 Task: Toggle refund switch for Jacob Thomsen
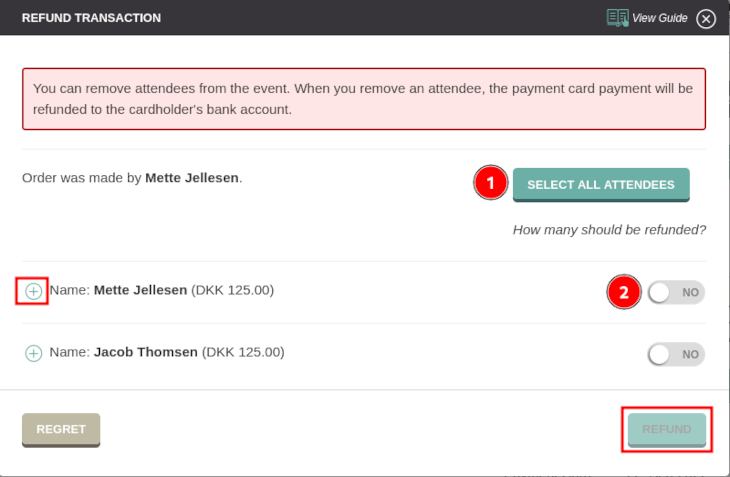[x=676, y=354]
